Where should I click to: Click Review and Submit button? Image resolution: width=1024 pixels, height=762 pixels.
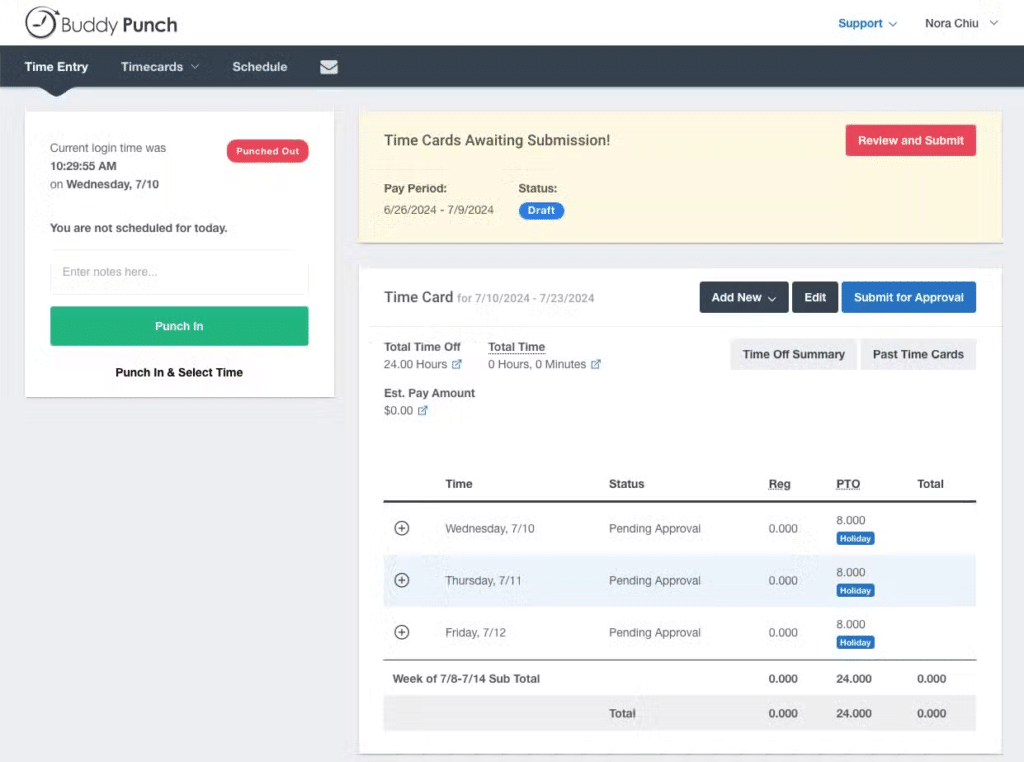coord(910,140)
